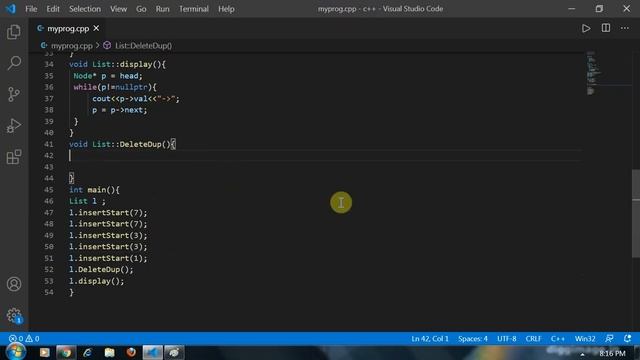This screenshot has height=360, width=640.
Task: Switch to VS Code taskbar icon
Action: tap(153, 353)
